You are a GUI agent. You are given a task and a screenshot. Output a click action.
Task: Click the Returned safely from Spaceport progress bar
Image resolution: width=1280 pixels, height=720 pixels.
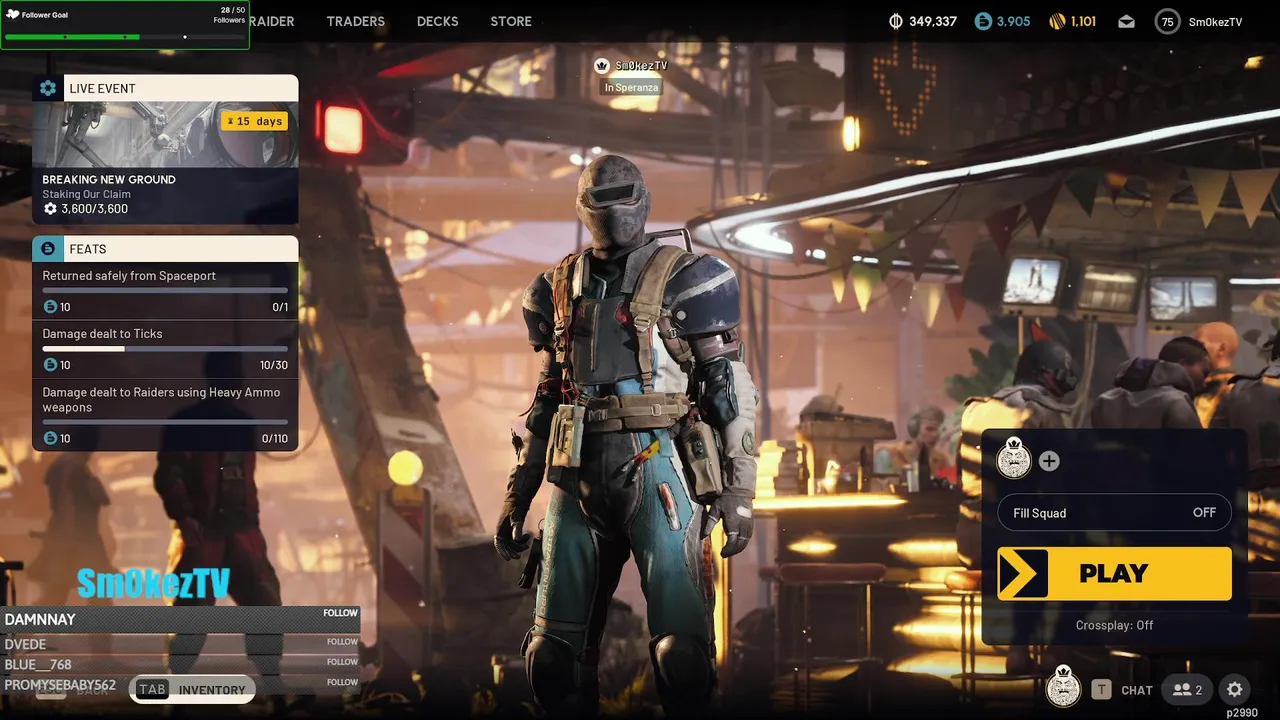[165, 291]
